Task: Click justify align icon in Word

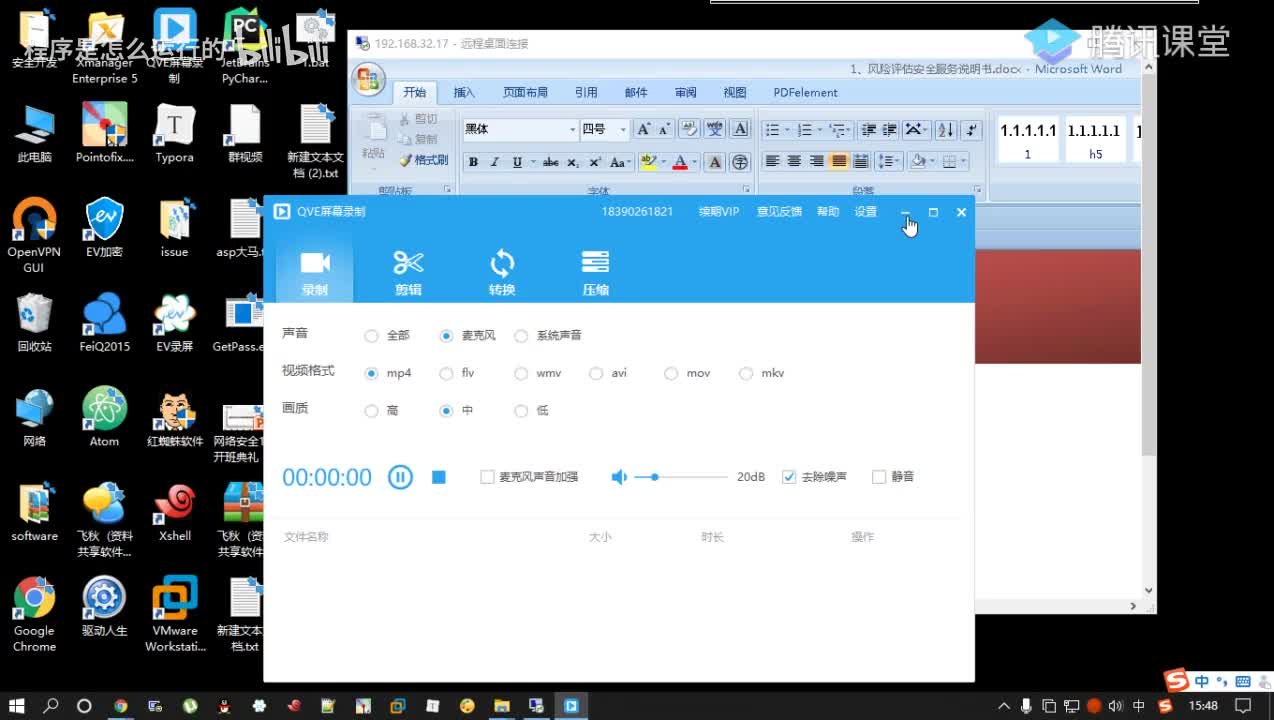Action: [x=839, y=161]
